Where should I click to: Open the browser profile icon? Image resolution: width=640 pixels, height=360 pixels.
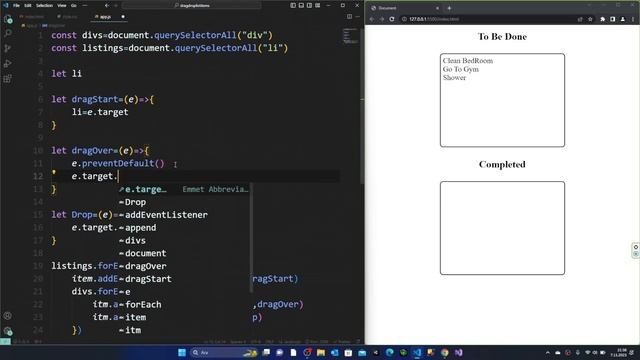click(x=623, y=19)
